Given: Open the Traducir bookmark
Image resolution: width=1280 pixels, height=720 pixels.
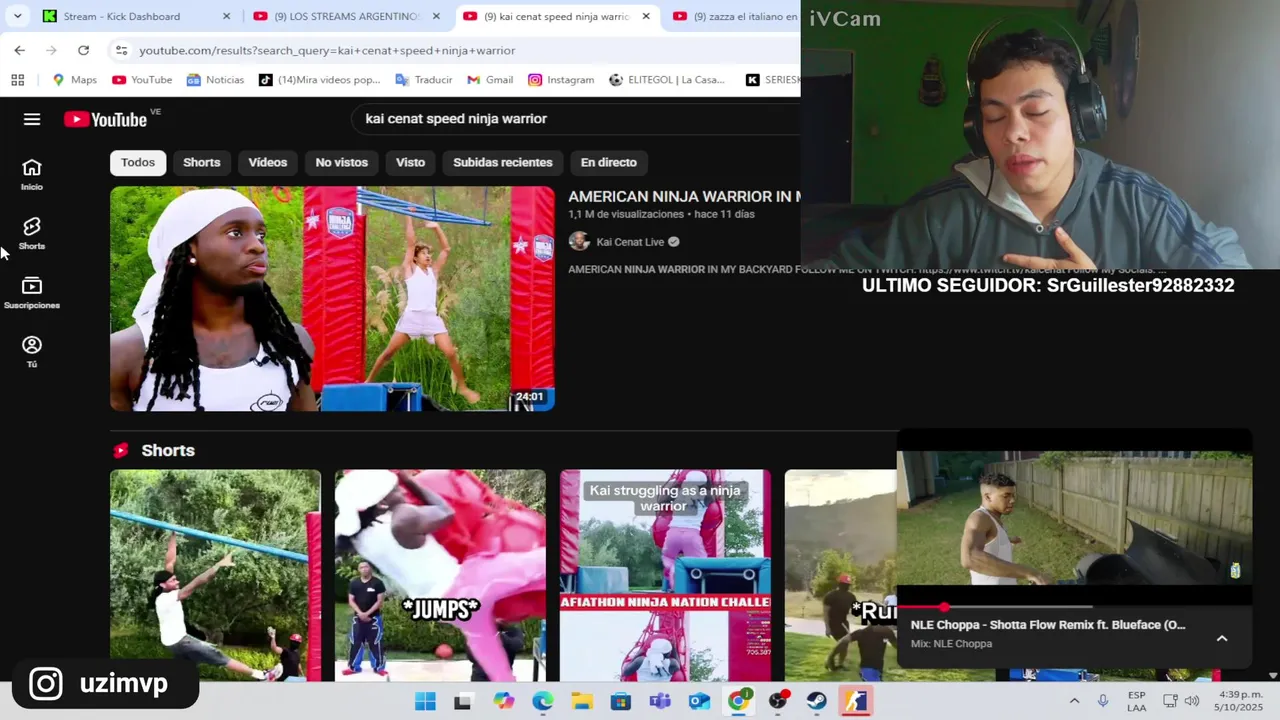Looking at the screenshot, I should 424,80.
